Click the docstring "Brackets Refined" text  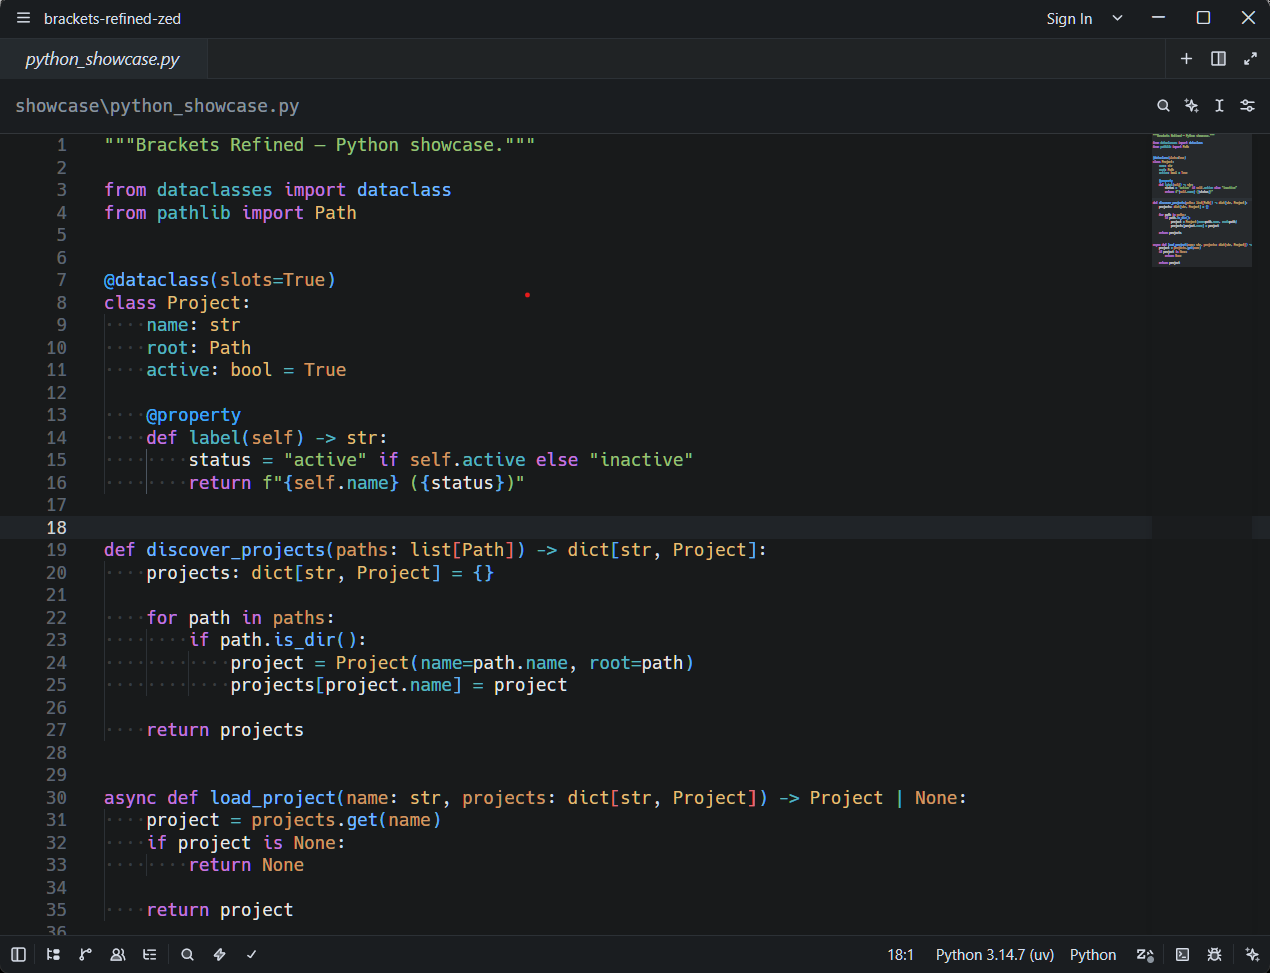[x=220, y=145]
